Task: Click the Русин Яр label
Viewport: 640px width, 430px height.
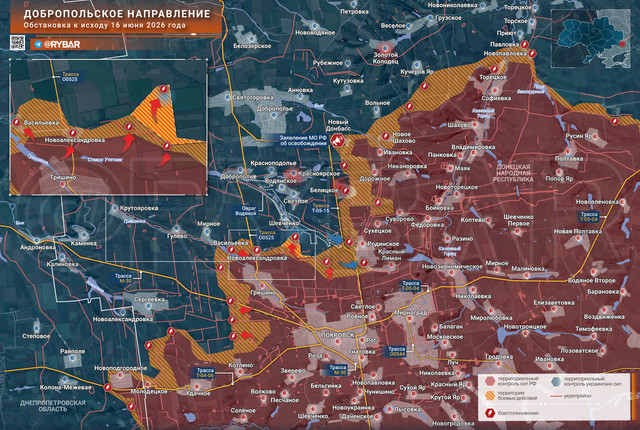Action: coord(578,136)
